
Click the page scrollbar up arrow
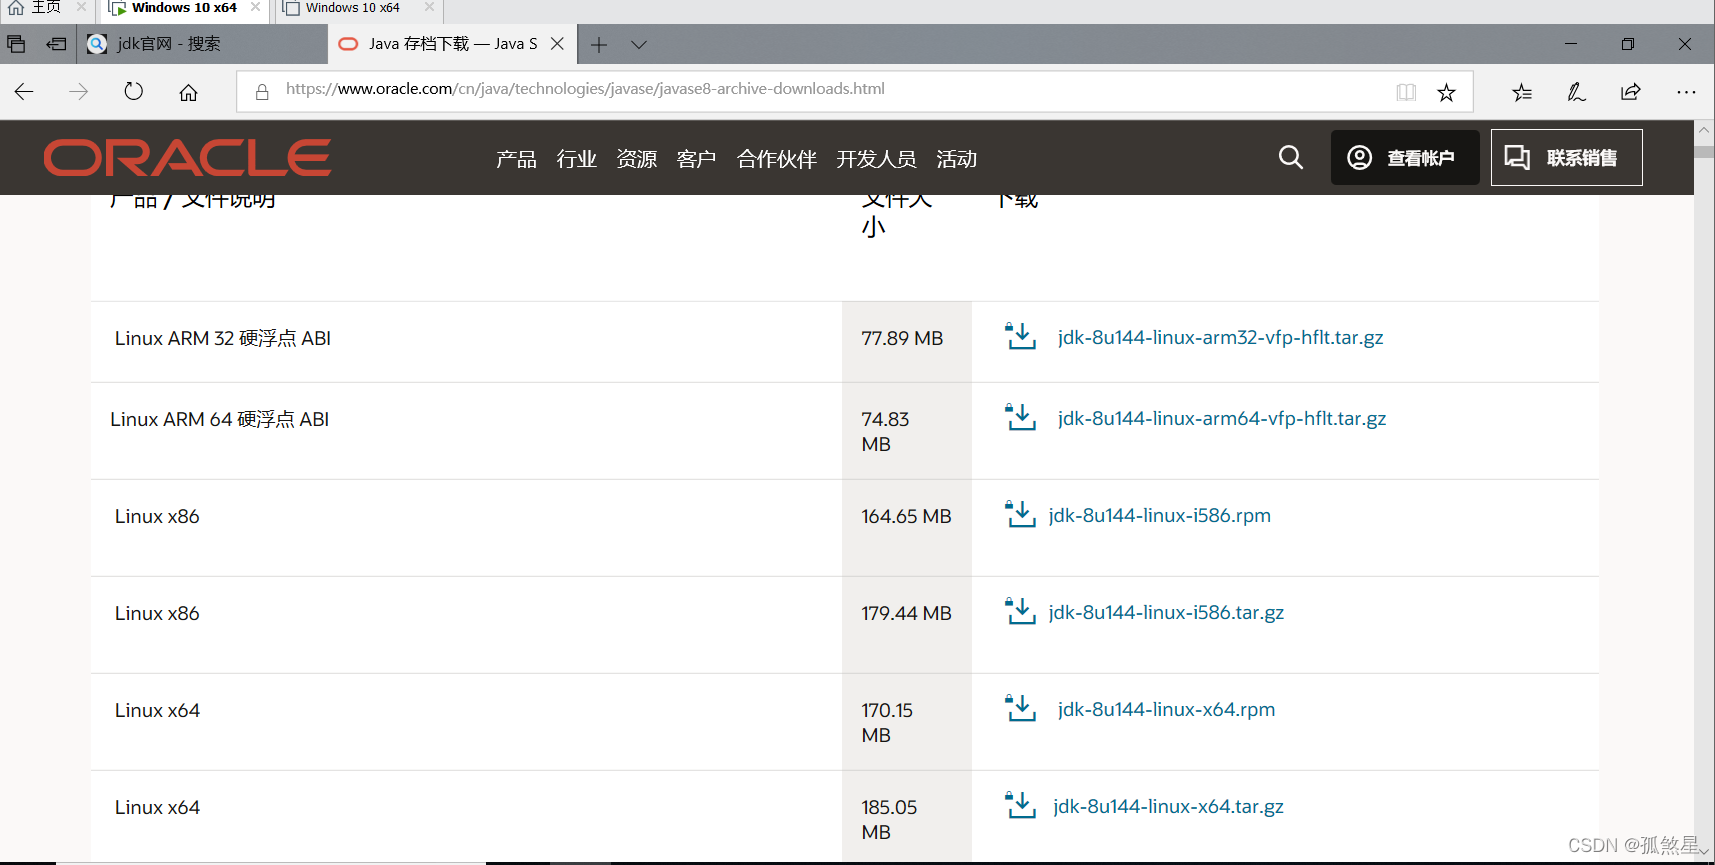coord(1704,130)
